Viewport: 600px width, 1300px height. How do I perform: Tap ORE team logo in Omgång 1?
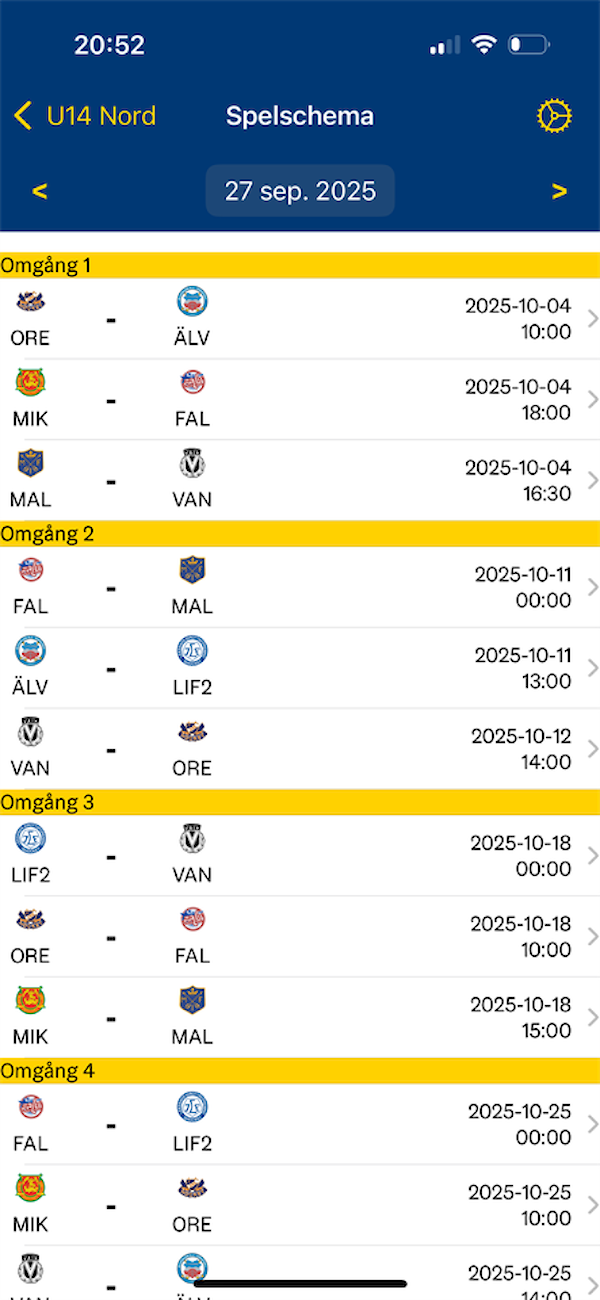[30, 302]
